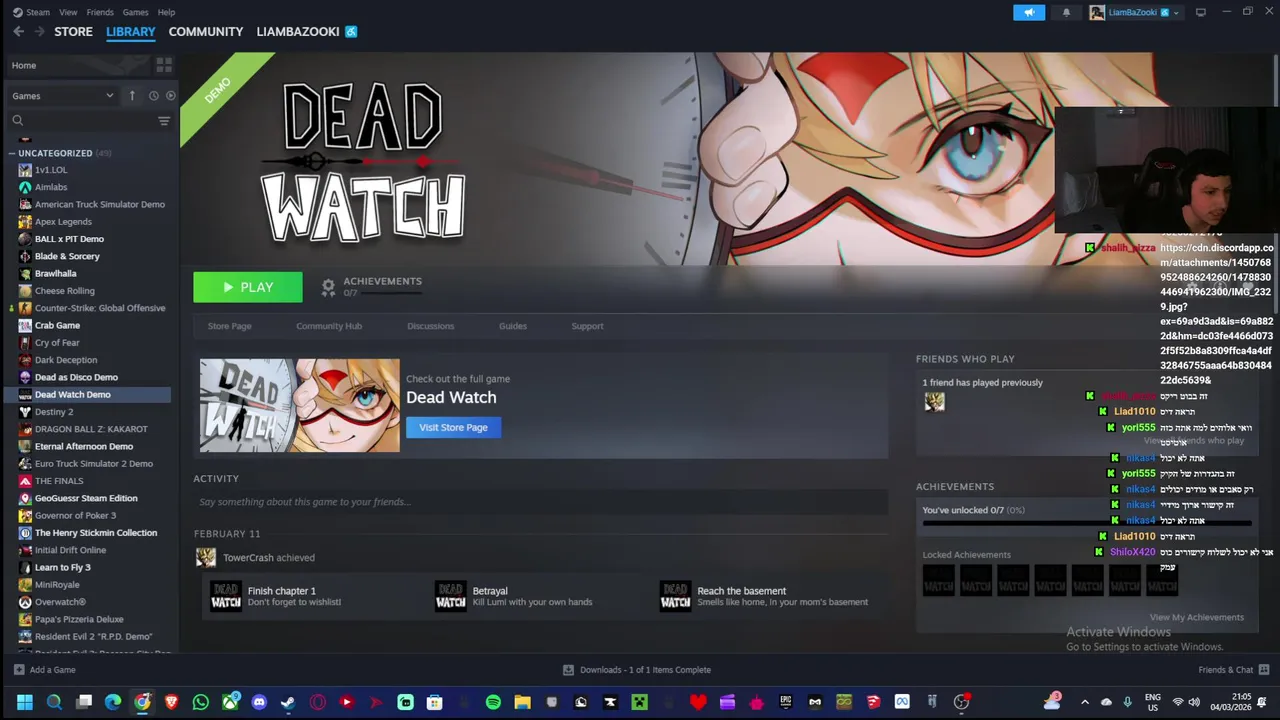Select Destiny 2 in game list
The width and height of the screenshot is (1280, 720).
(x=54, y=412)
